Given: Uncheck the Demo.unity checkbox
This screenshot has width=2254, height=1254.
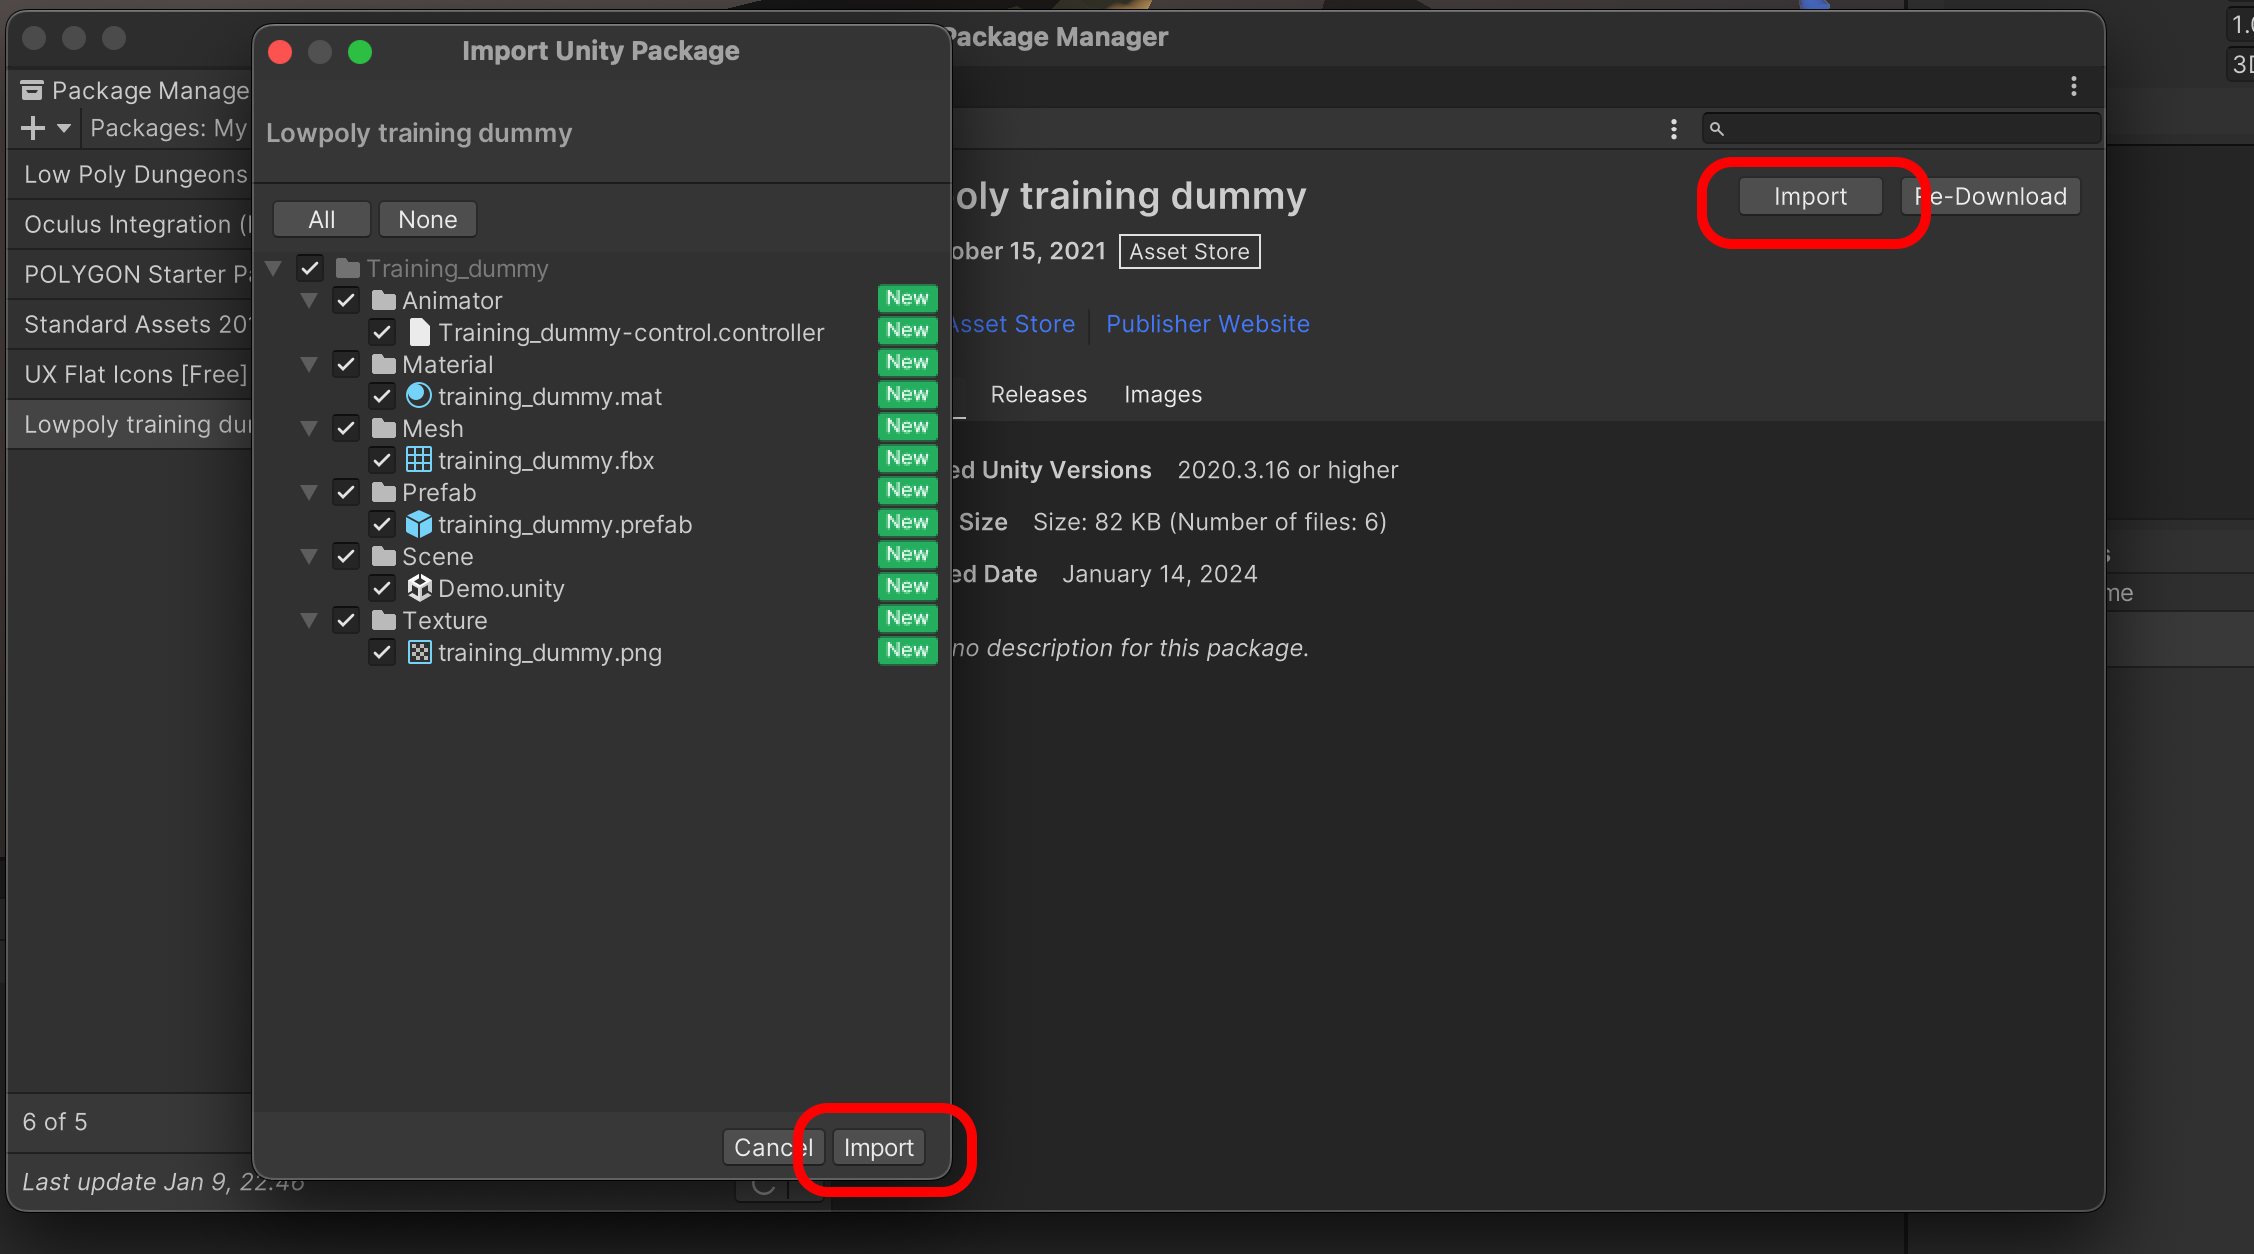Looking at the screenshot, I should coord(382,588).
